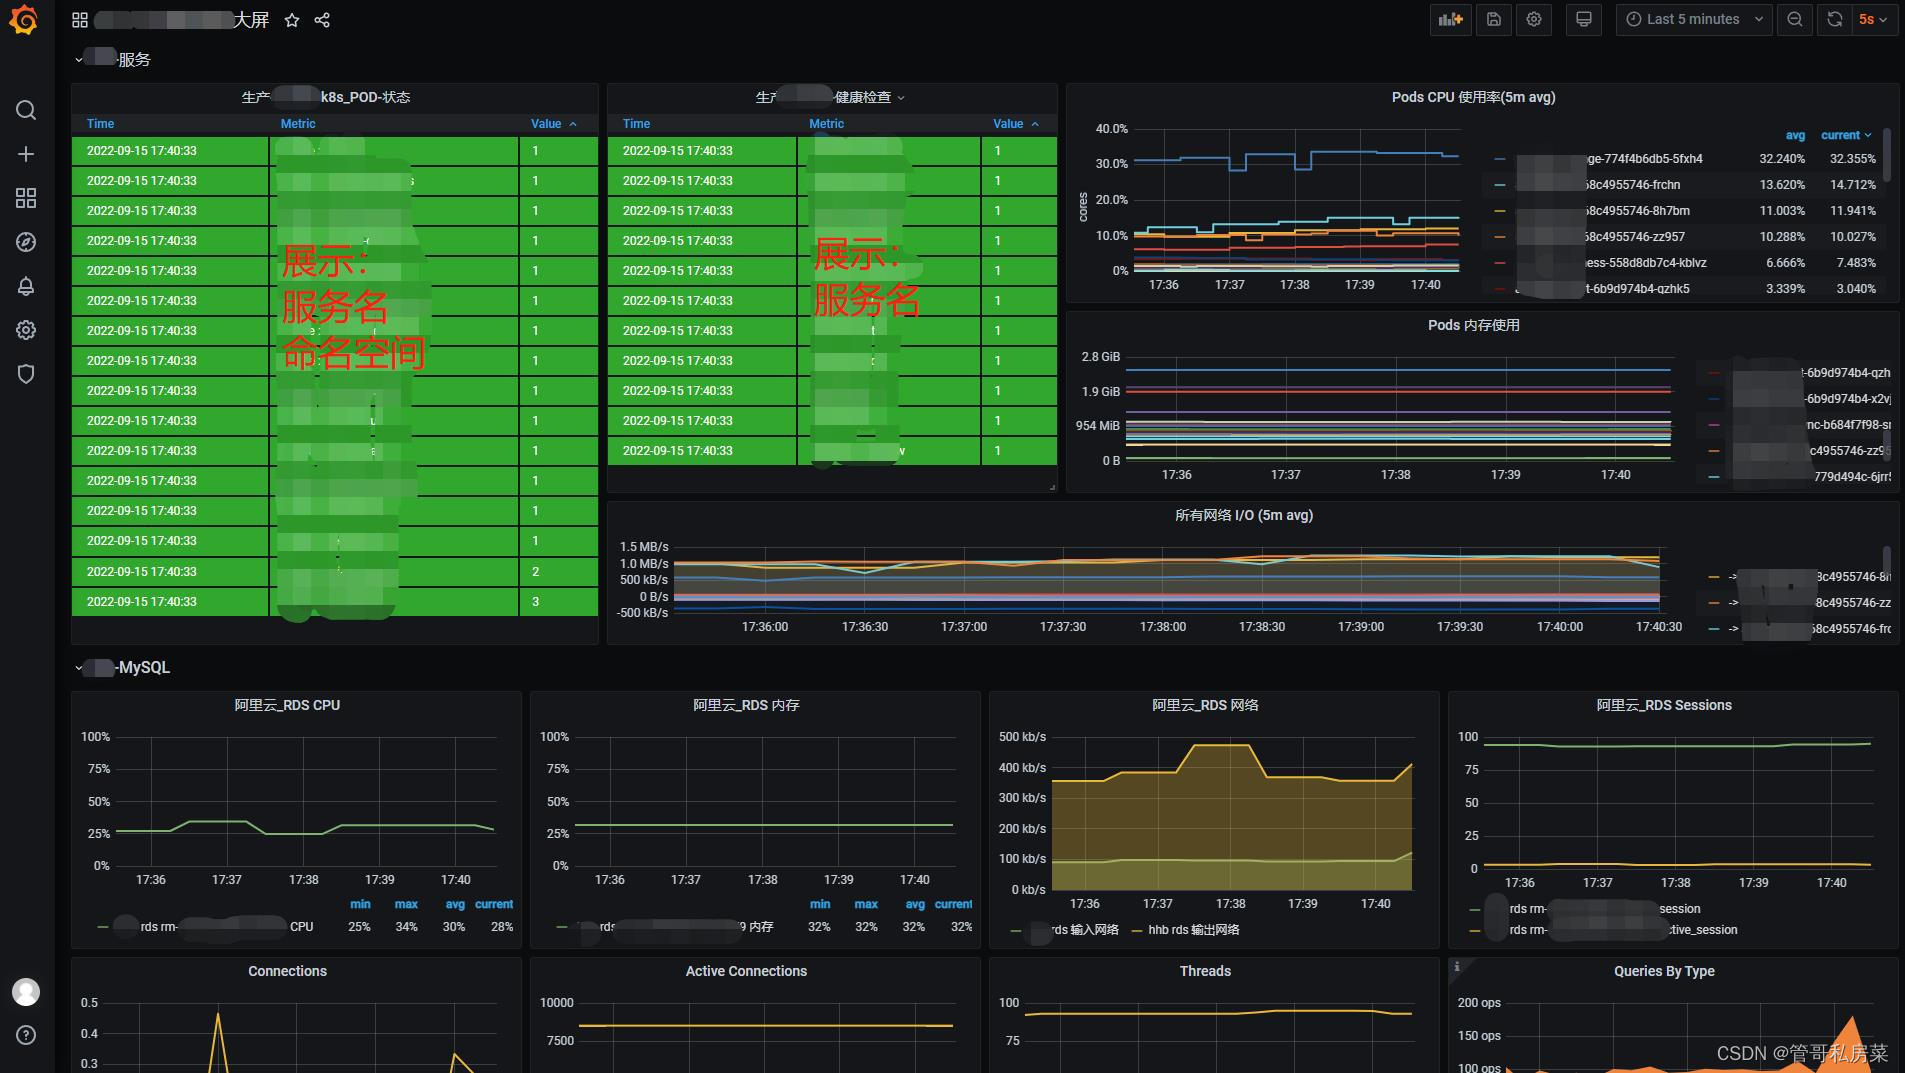Click the Create (+) icon in the sidebar

click(x=25, y=154)
